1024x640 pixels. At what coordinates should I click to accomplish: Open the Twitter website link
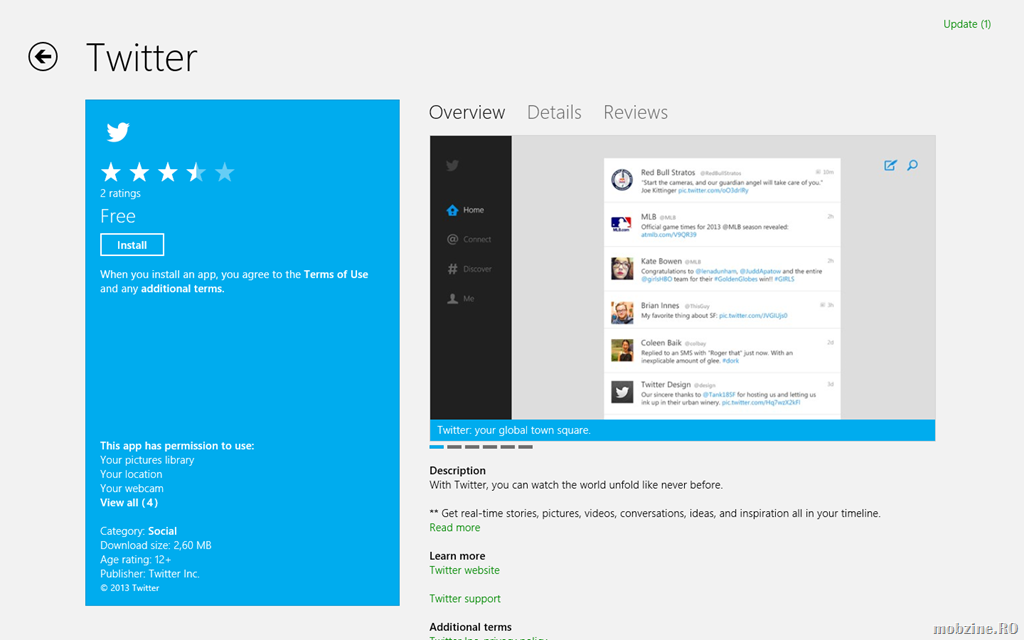tap(464, 570)
